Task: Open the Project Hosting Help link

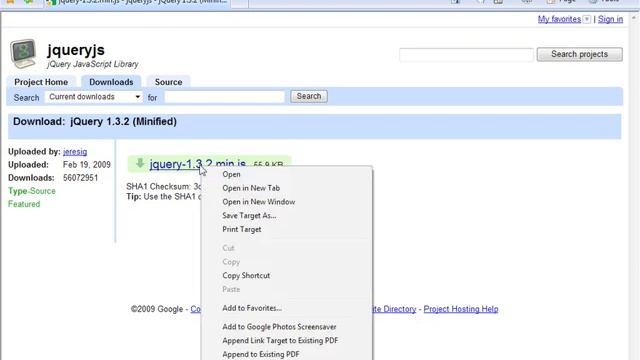Action: pyautogui.click(x=461, y=309)
